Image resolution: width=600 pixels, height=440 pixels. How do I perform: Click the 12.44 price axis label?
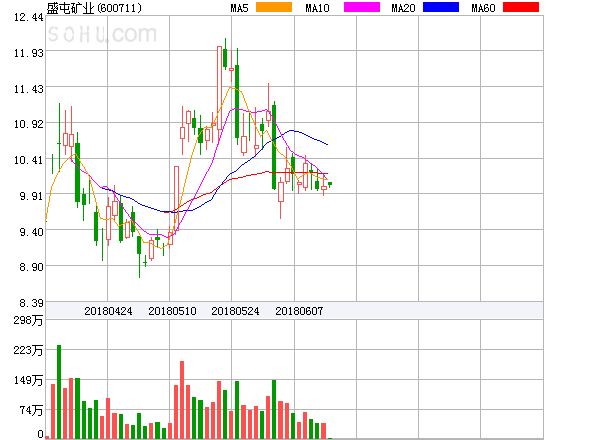(29, 17)
